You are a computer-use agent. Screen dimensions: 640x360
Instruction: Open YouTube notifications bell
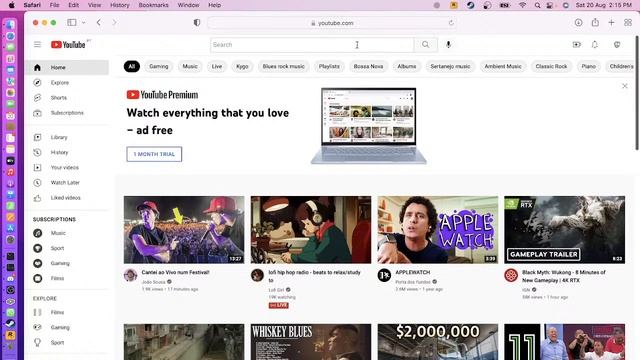point(595,44)
